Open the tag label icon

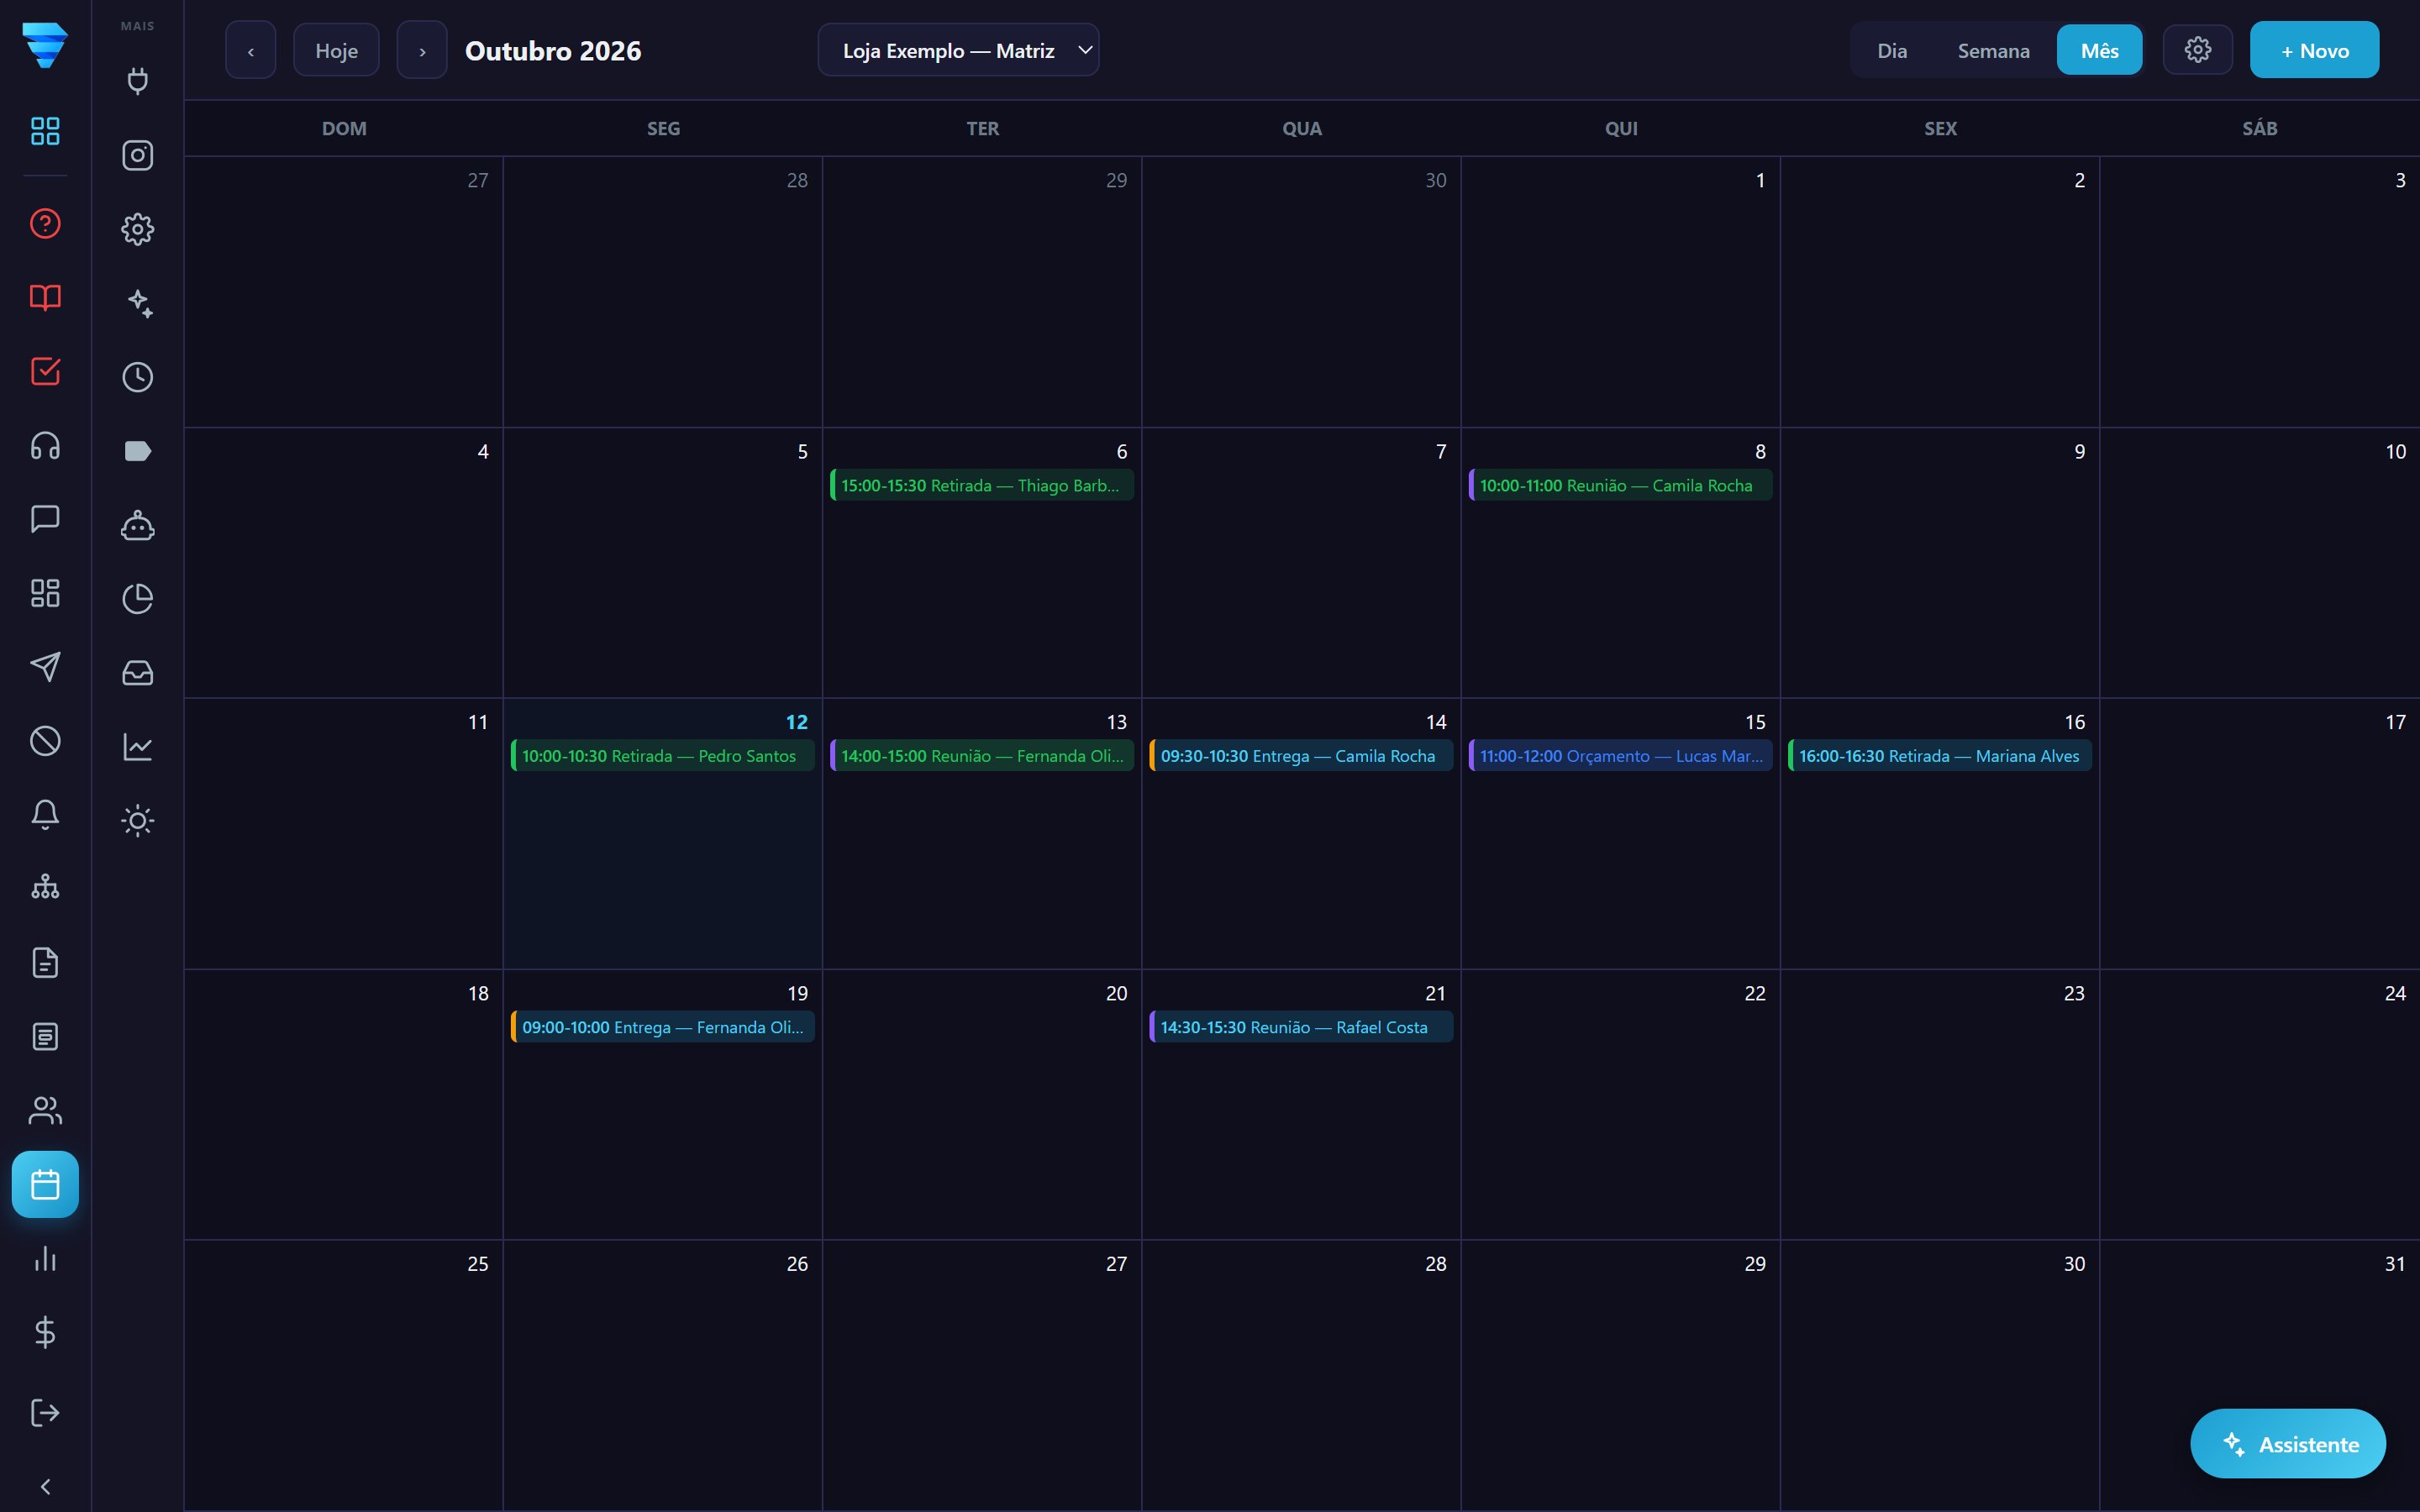tap(138, 451)
